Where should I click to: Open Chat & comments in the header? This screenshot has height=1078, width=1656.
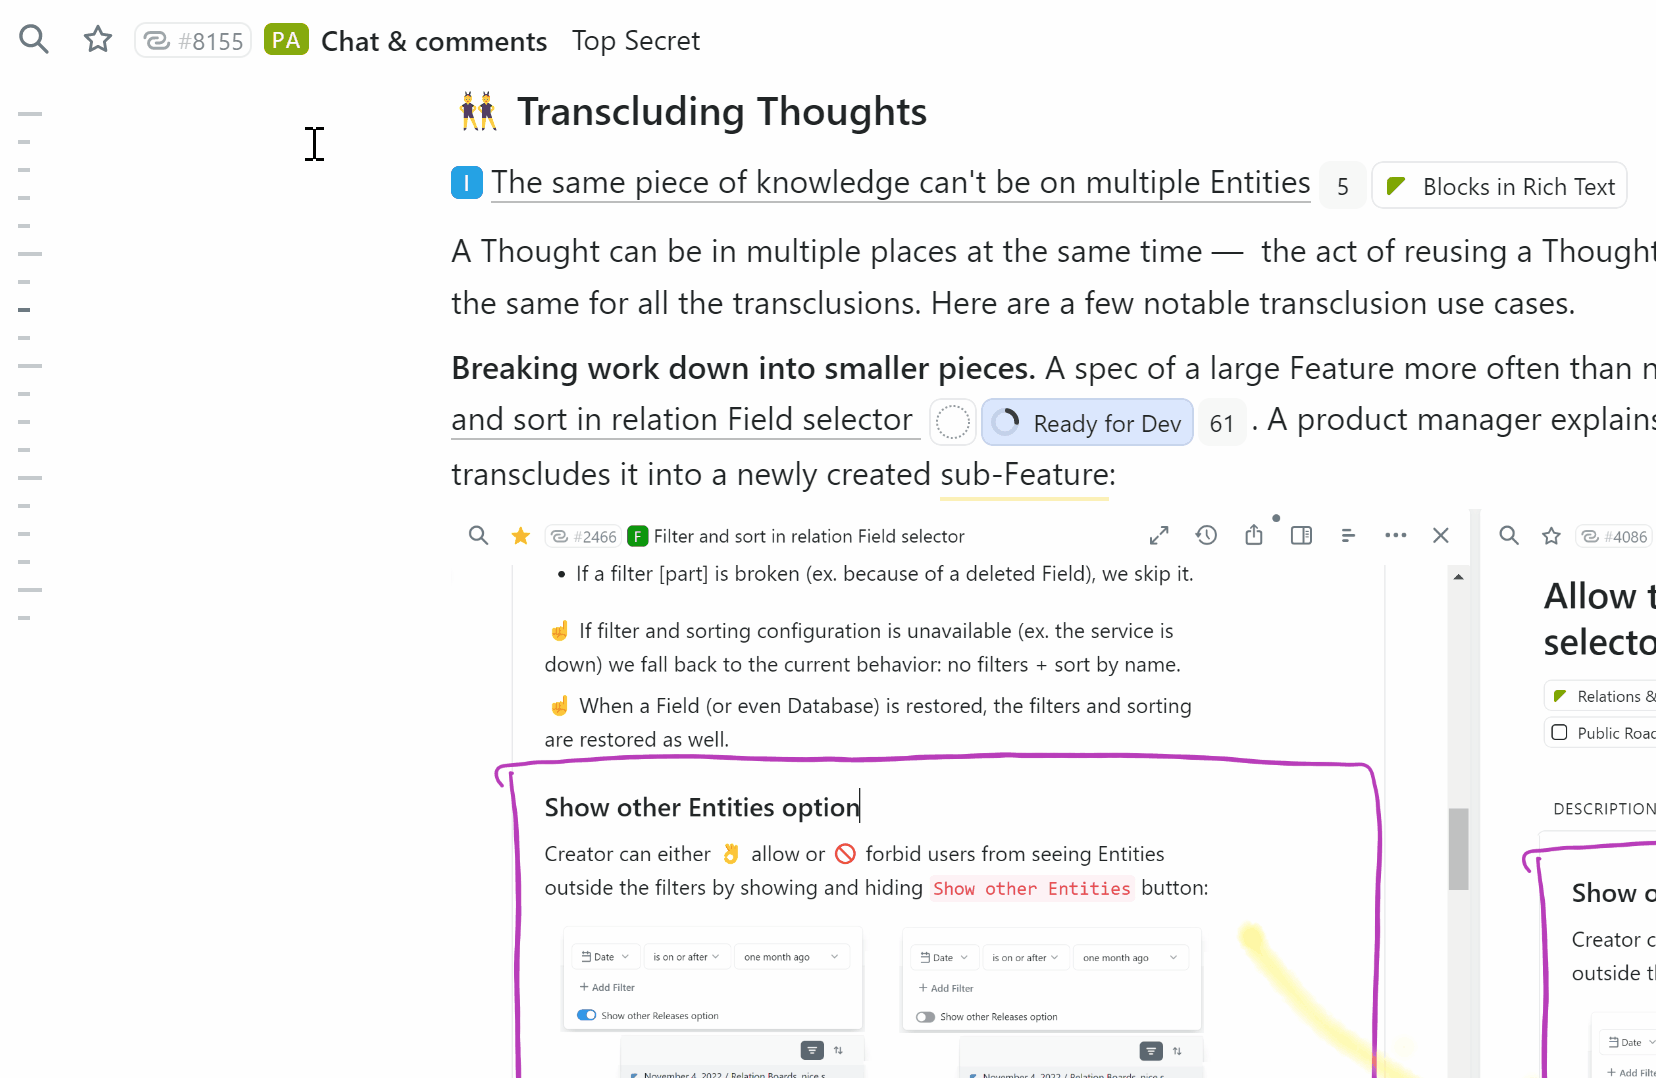[434, 41]
